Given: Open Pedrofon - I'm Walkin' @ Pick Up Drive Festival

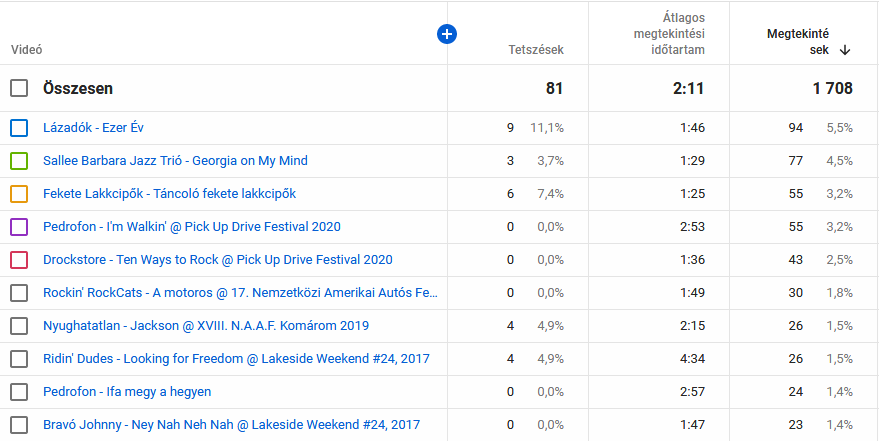Looking at the screenshot, I should pos(192,227).
